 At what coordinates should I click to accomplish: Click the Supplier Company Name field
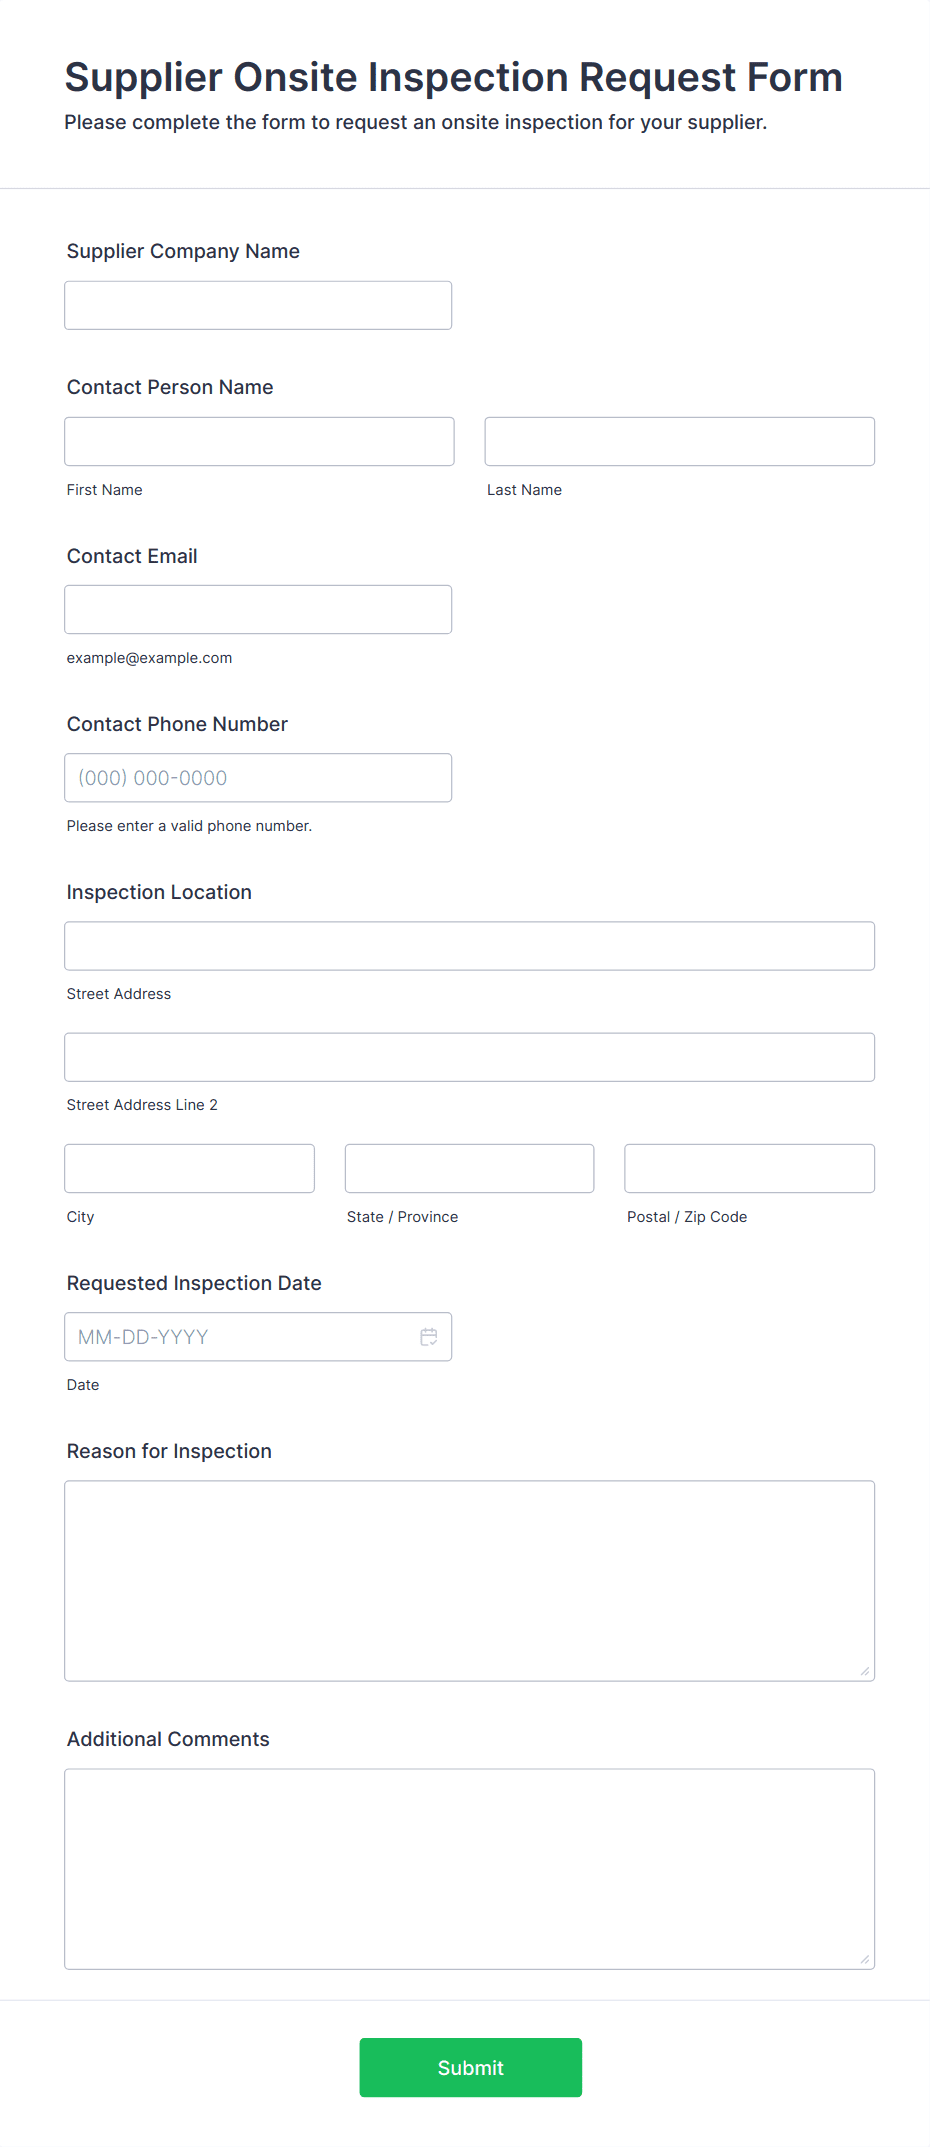coord(258,305)
